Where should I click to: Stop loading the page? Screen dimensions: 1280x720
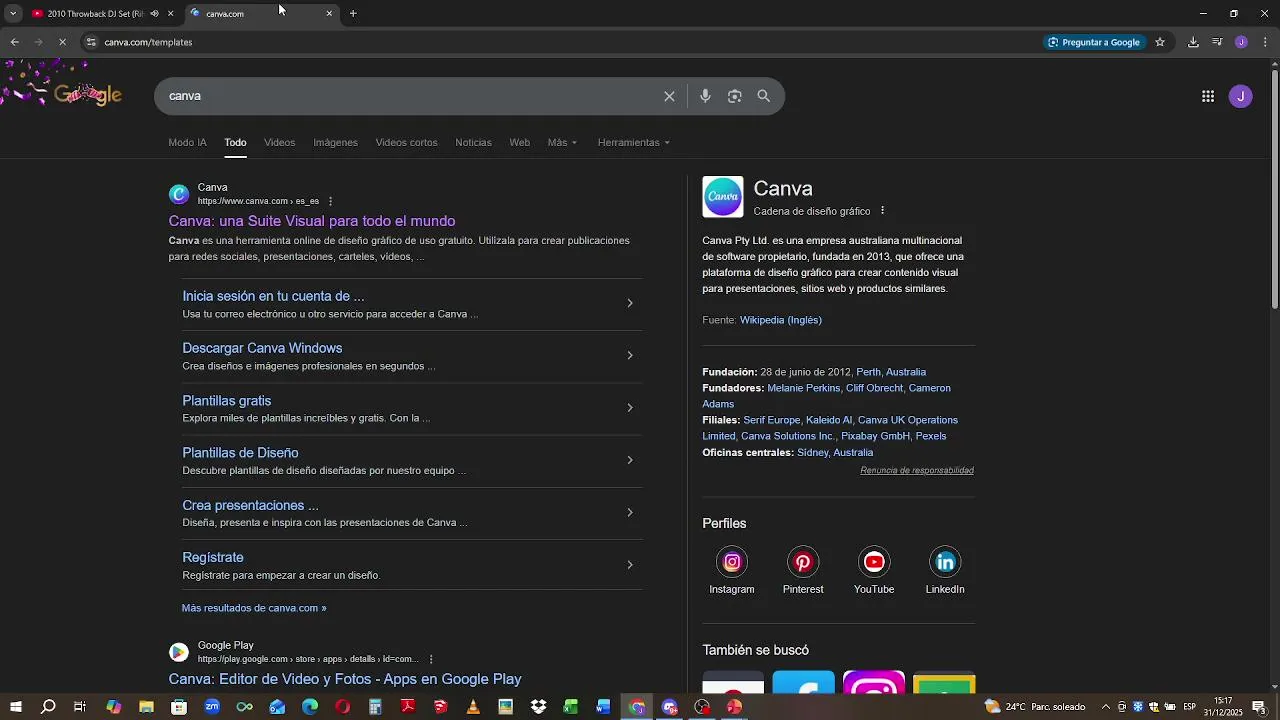pyautogui.click(x=62, y=42)
